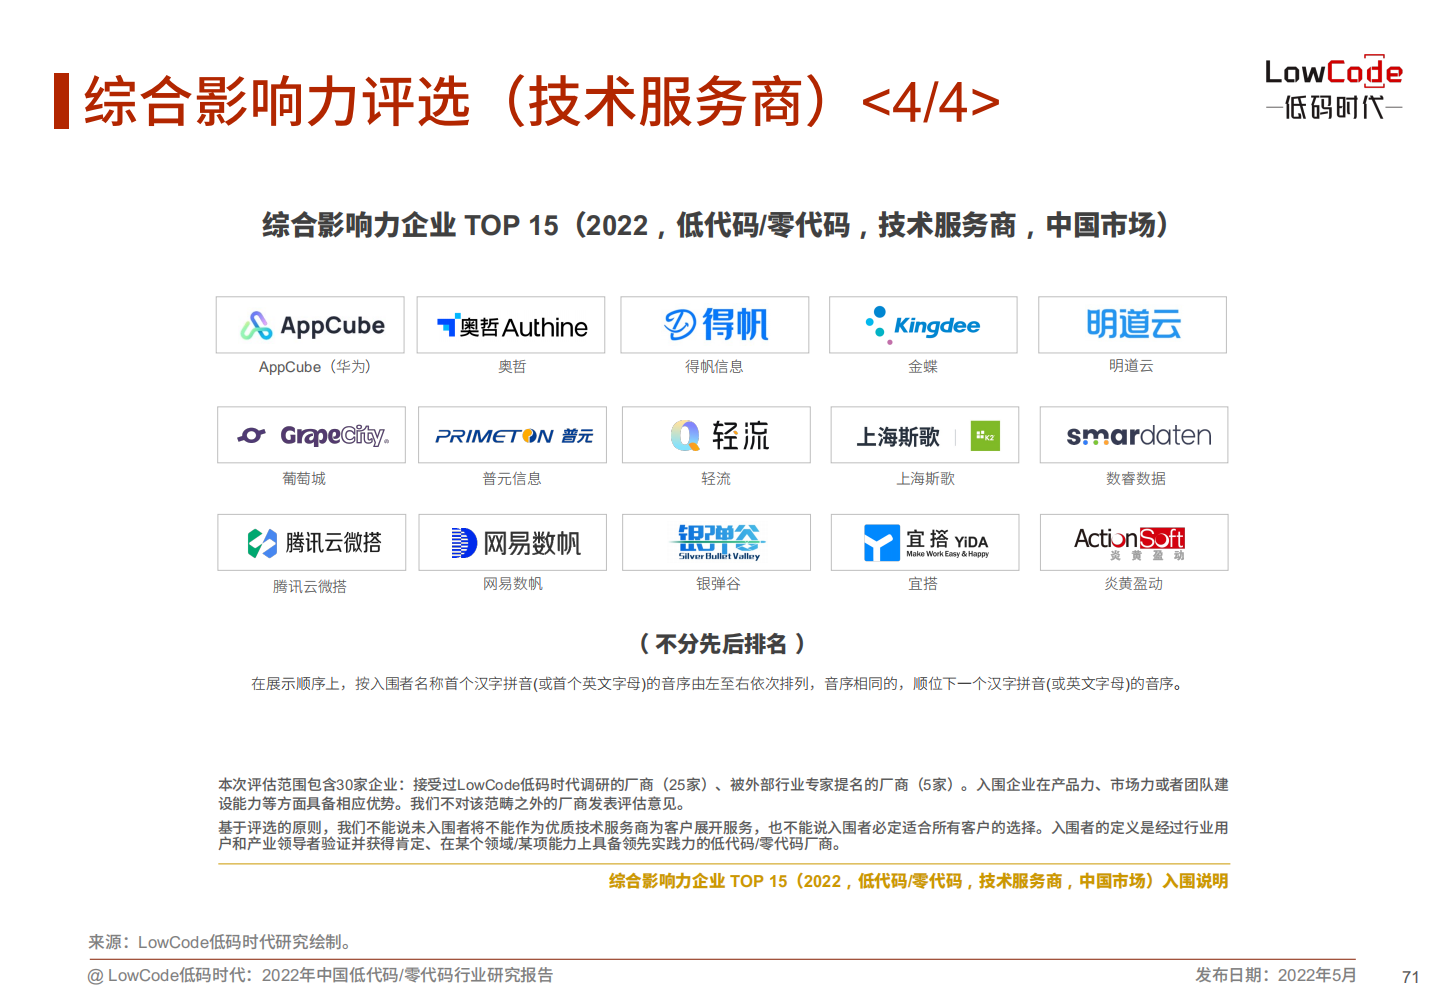
Task: Click the 腾讯云微搭 logo card
Action: point(312,543)
